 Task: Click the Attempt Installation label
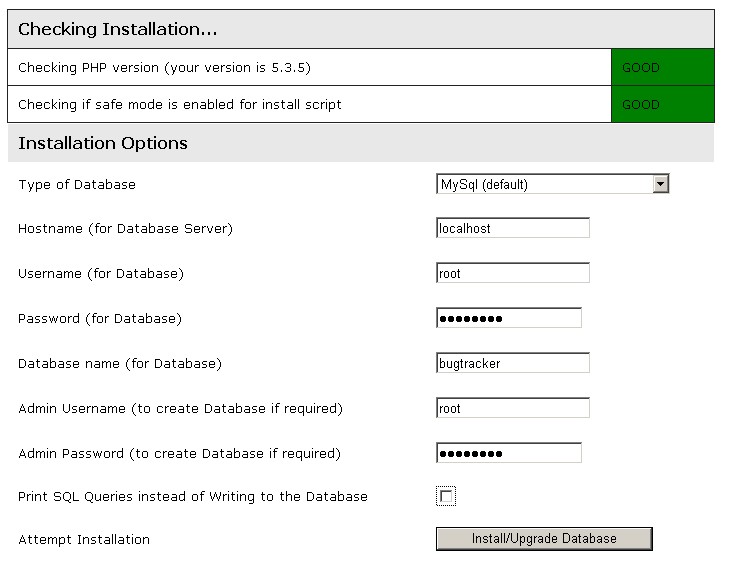click(84, 539)
